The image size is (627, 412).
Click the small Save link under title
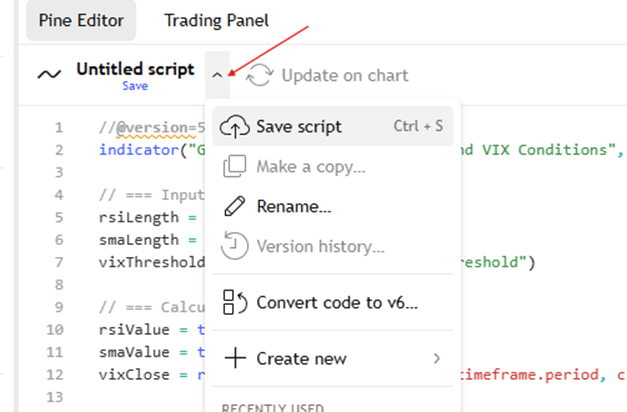tap(135, 86)
